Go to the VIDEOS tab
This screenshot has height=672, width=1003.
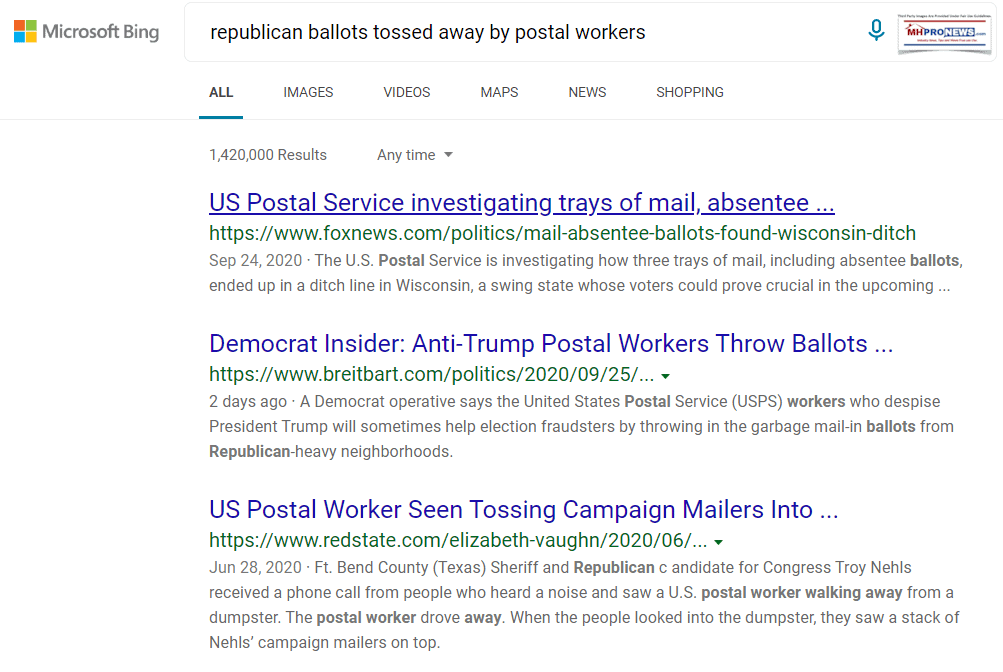point(407,92)
